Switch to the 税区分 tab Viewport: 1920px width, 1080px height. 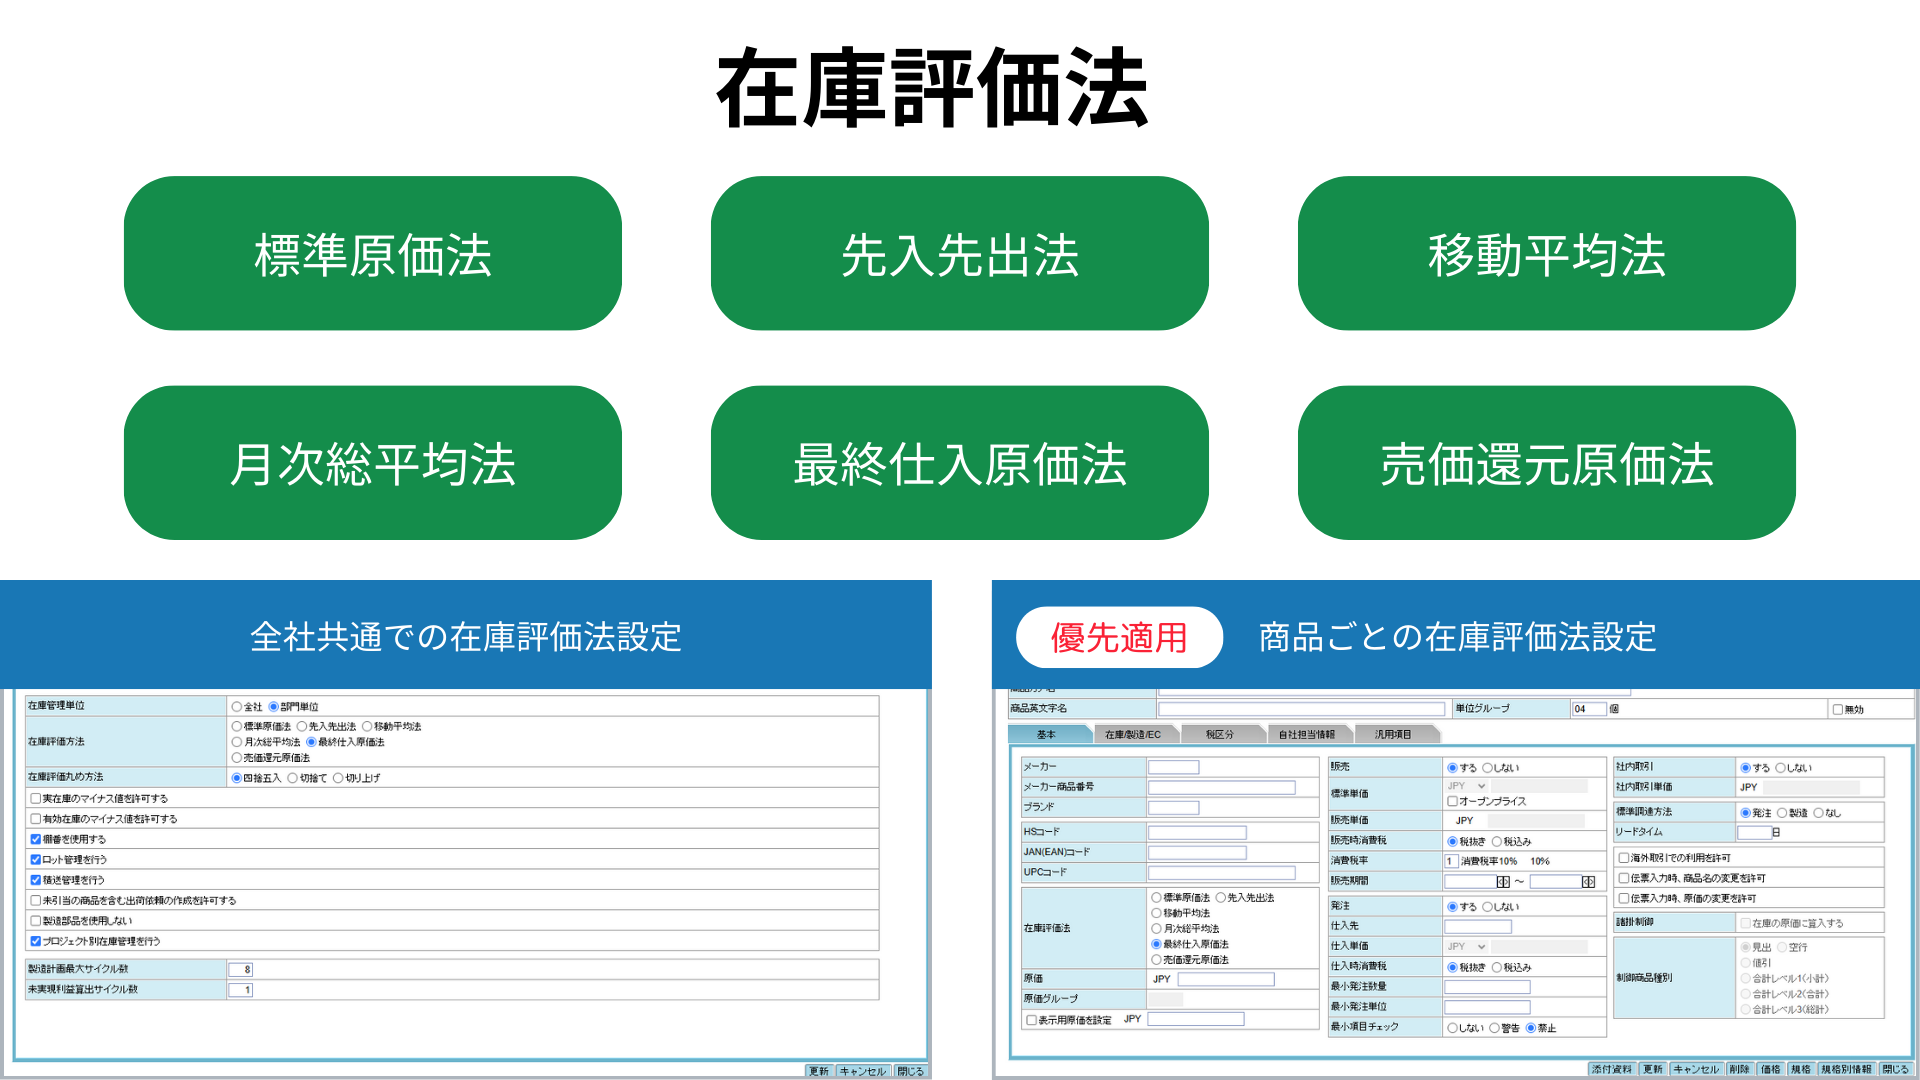[x=1219, y=735]
